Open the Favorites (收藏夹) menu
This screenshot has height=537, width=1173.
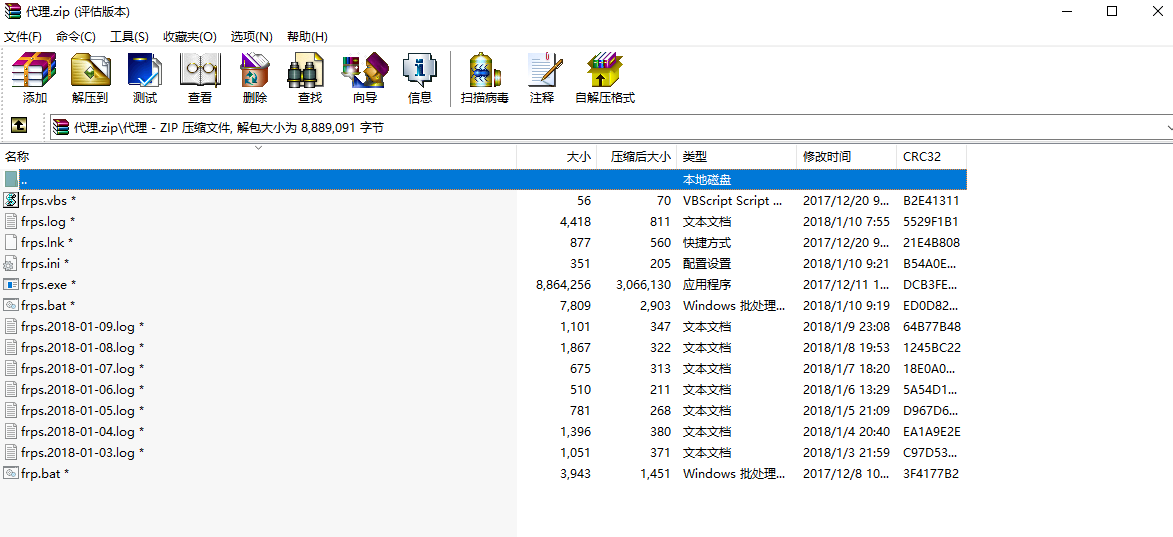pos(190,37)
